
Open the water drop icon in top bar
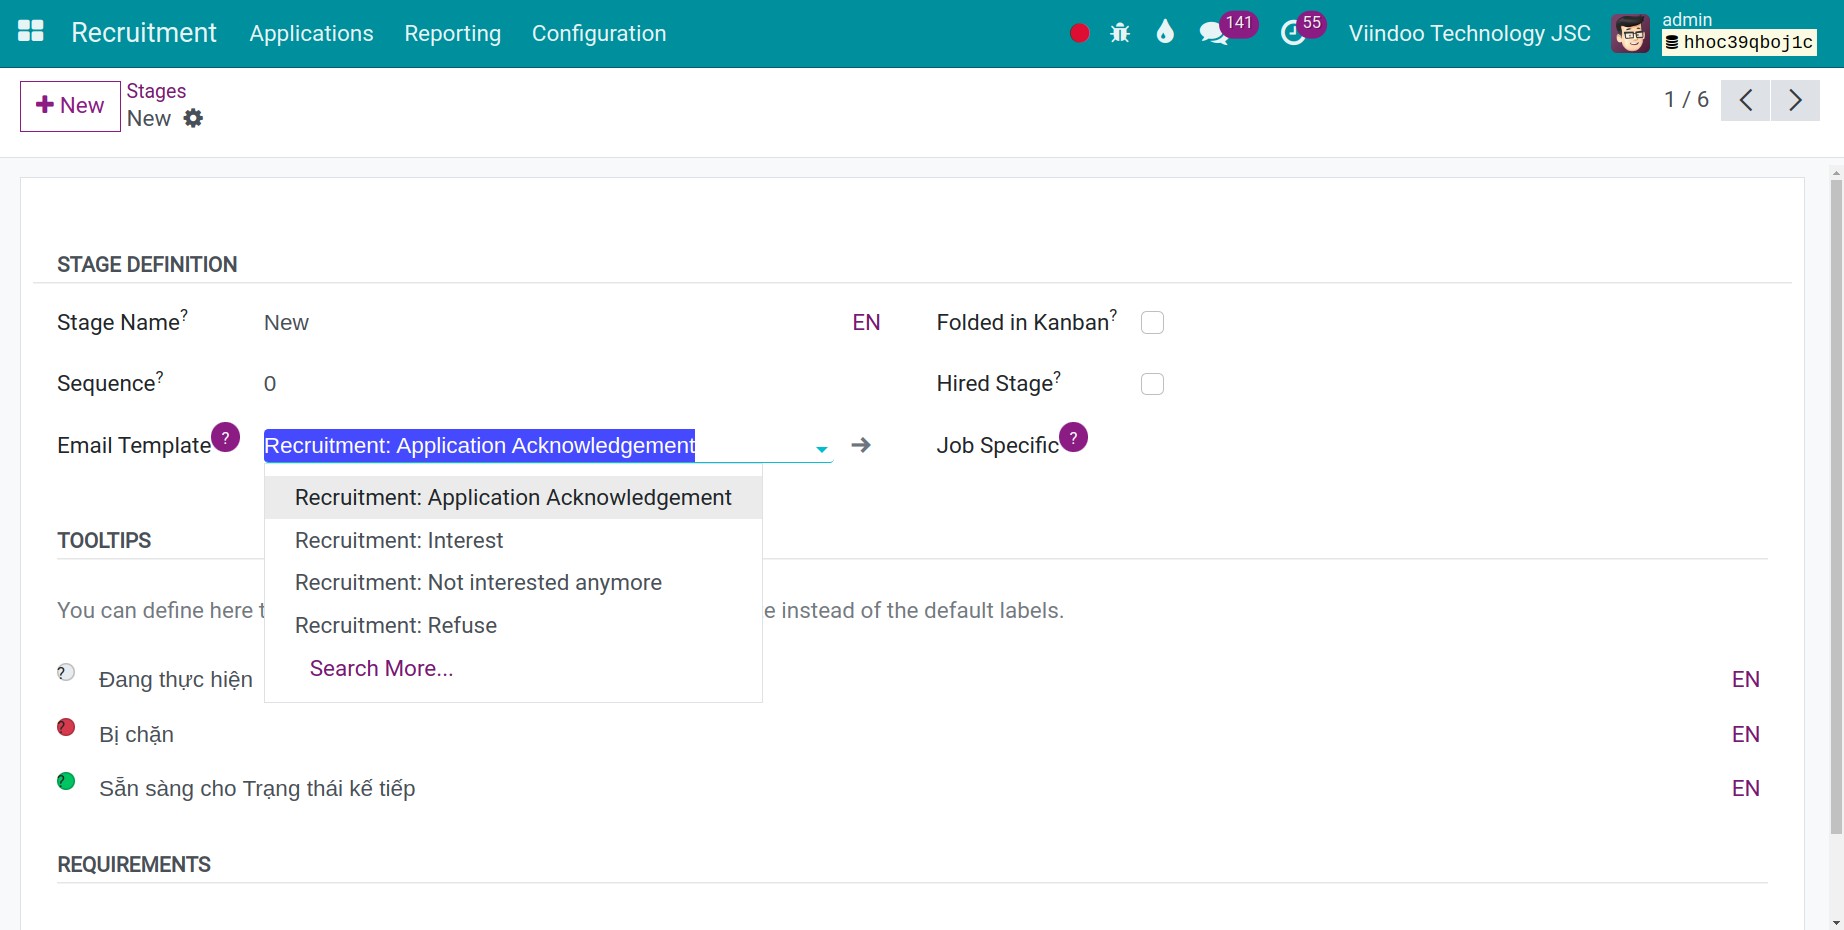[1164, 32]
